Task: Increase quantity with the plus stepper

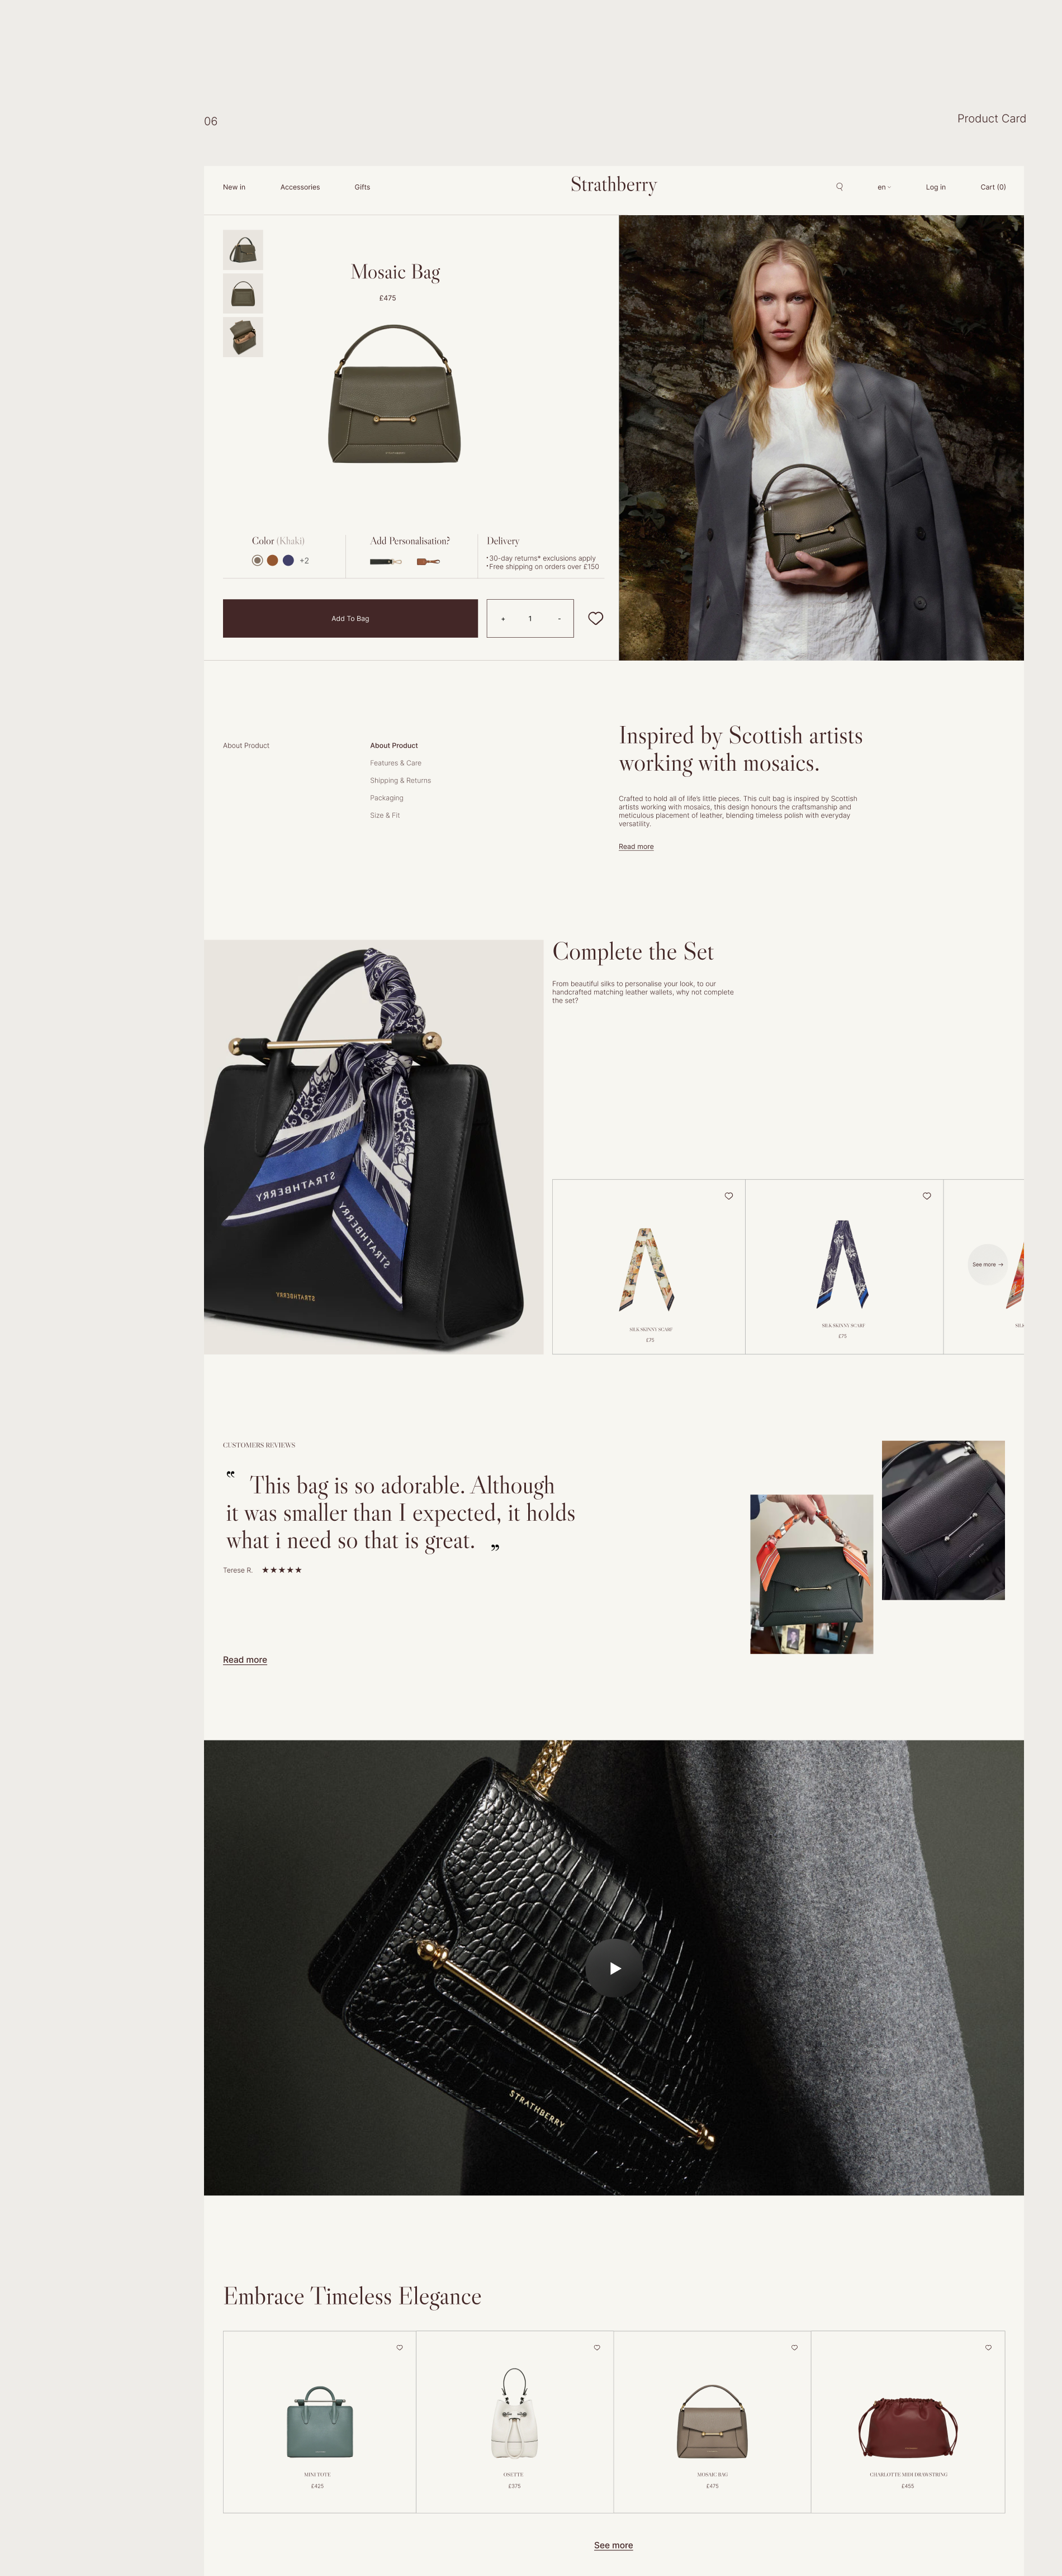Action: click(503, 619)
